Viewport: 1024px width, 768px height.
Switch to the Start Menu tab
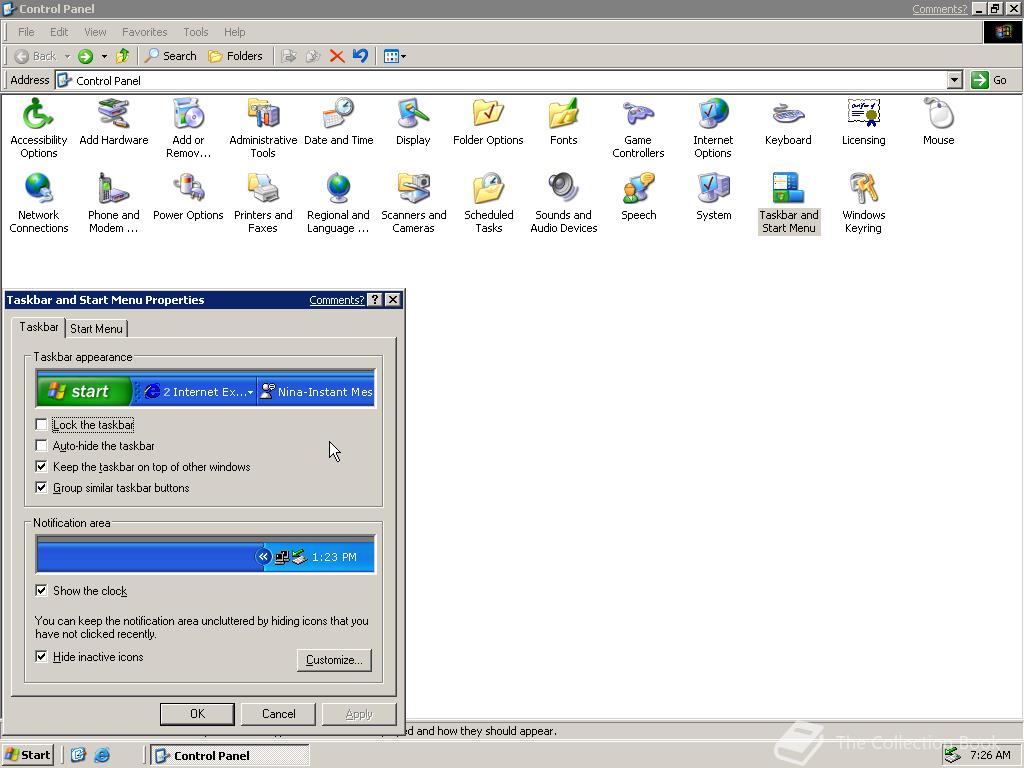(96, 328)
